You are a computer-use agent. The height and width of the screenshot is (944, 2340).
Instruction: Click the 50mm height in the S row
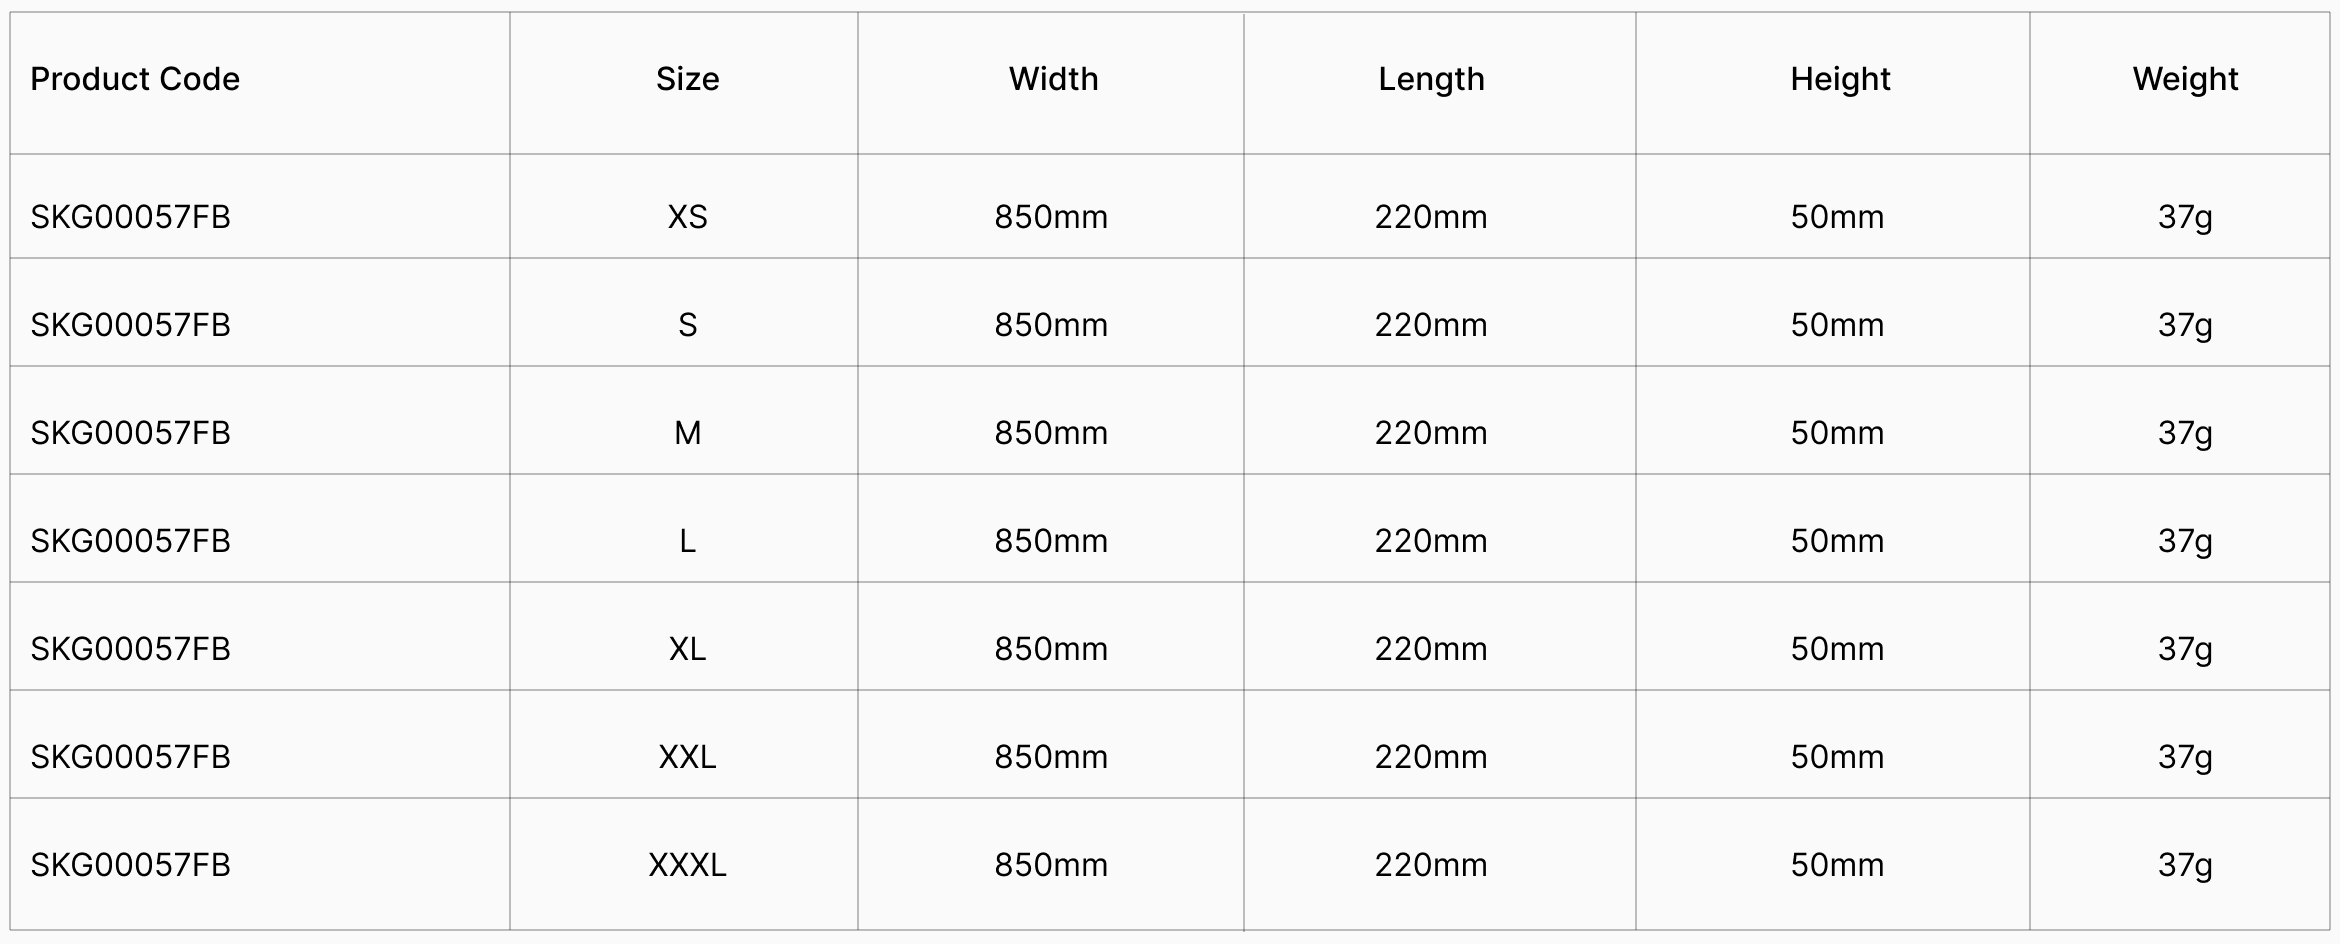[1837, 325]
